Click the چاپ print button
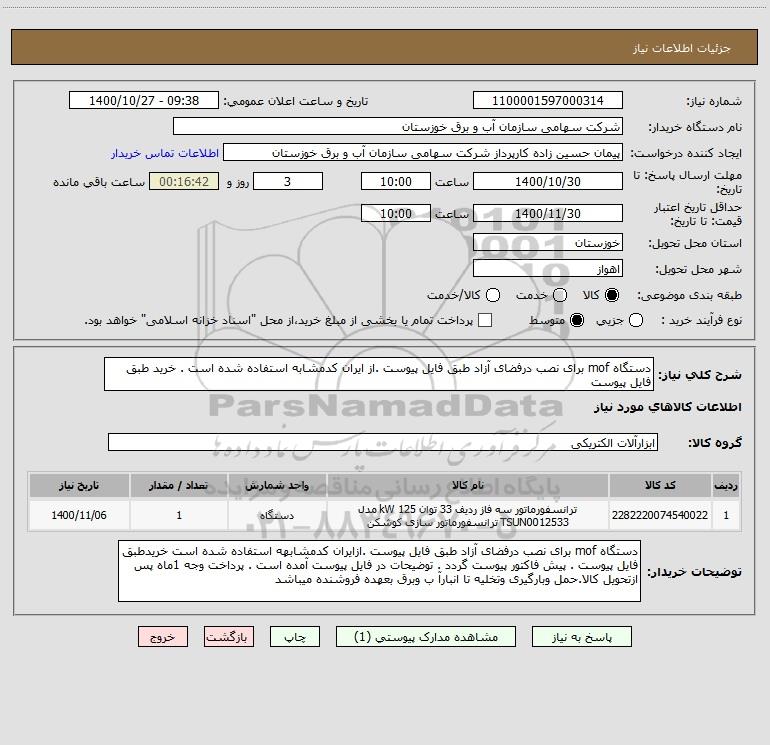This screenshot has width=770, height=745. click(x=295, y=637)
